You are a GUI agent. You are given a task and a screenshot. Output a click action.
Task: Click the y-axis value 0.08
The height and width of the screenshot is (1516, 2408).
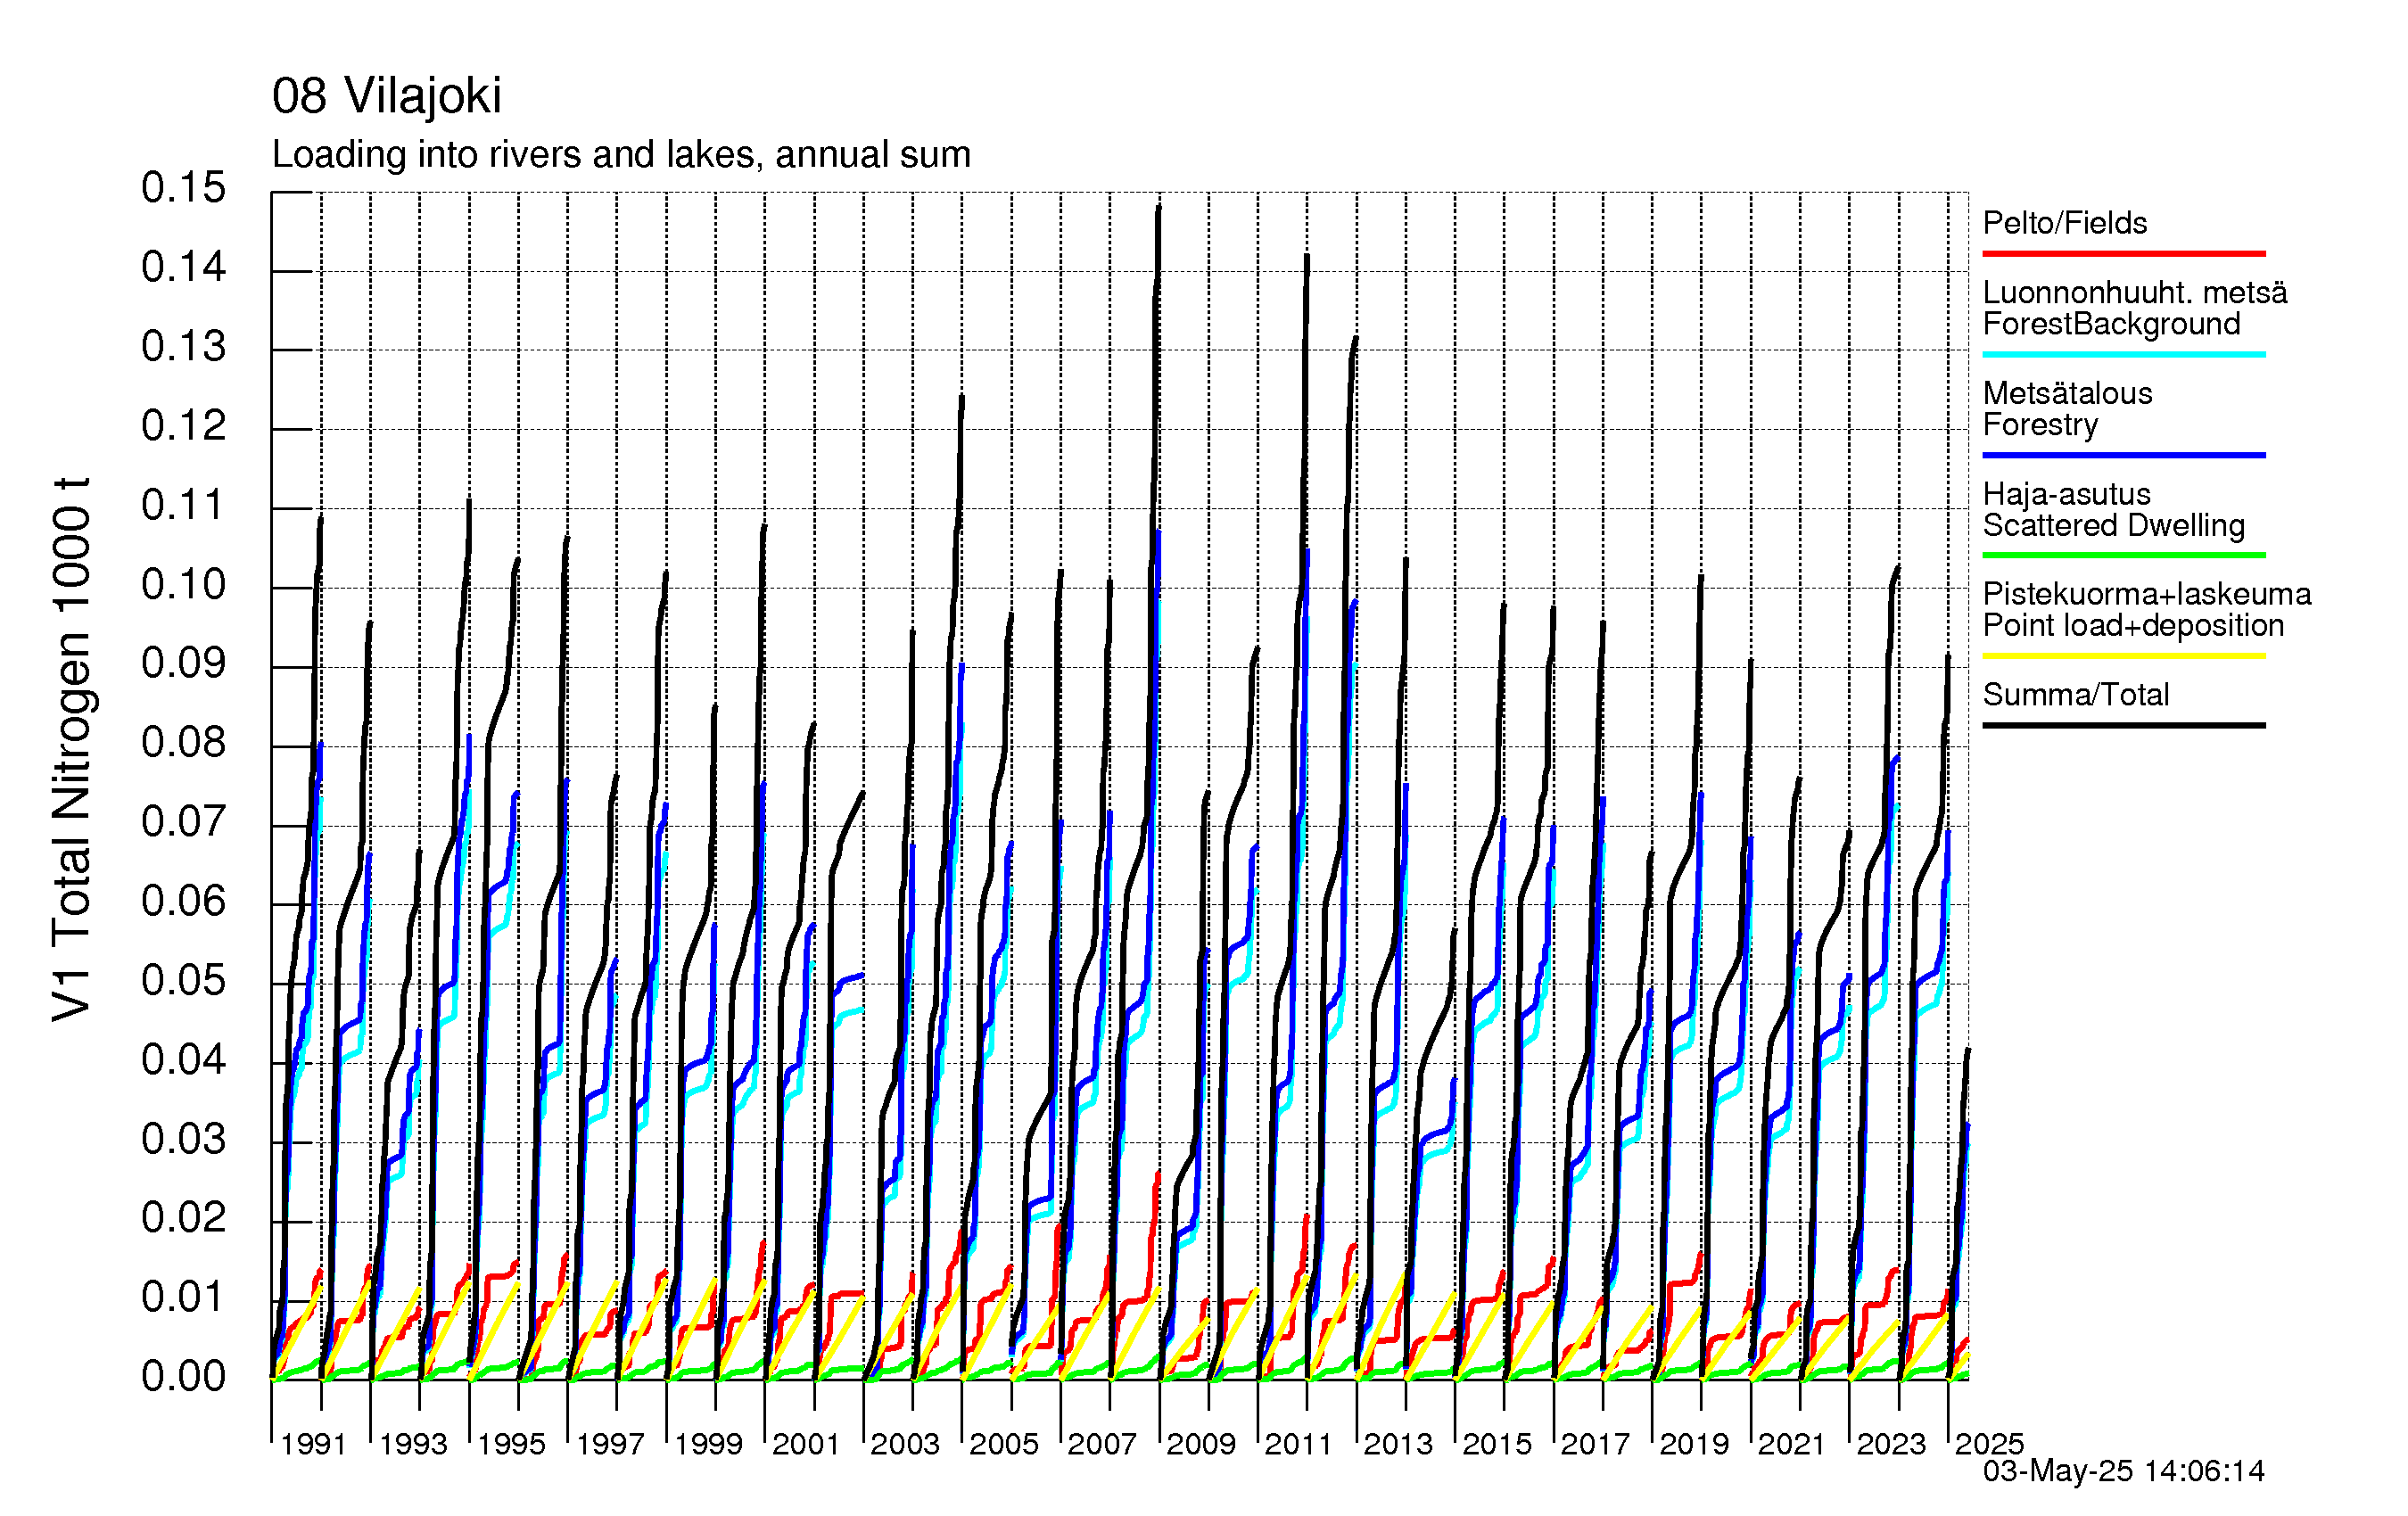183,743
